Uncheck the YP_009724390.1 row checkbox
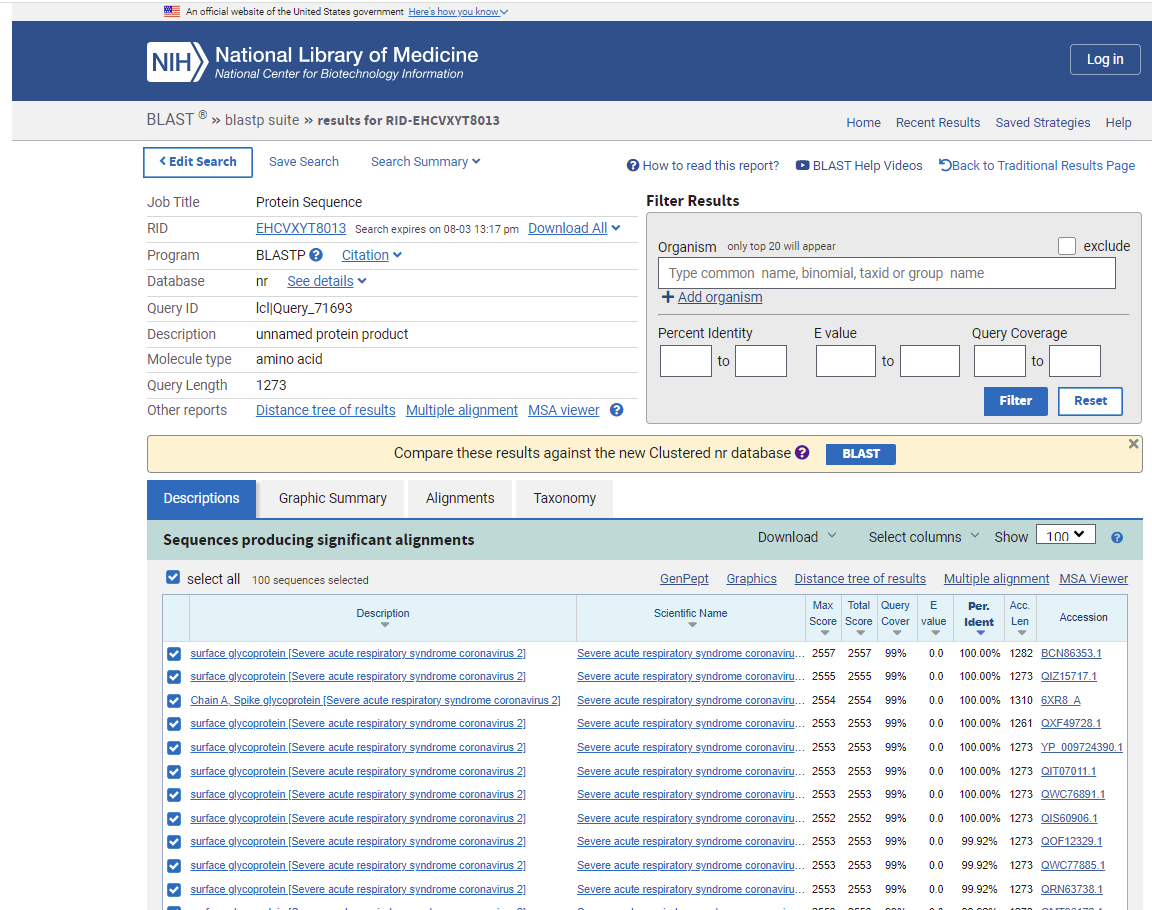 [173, 748]
